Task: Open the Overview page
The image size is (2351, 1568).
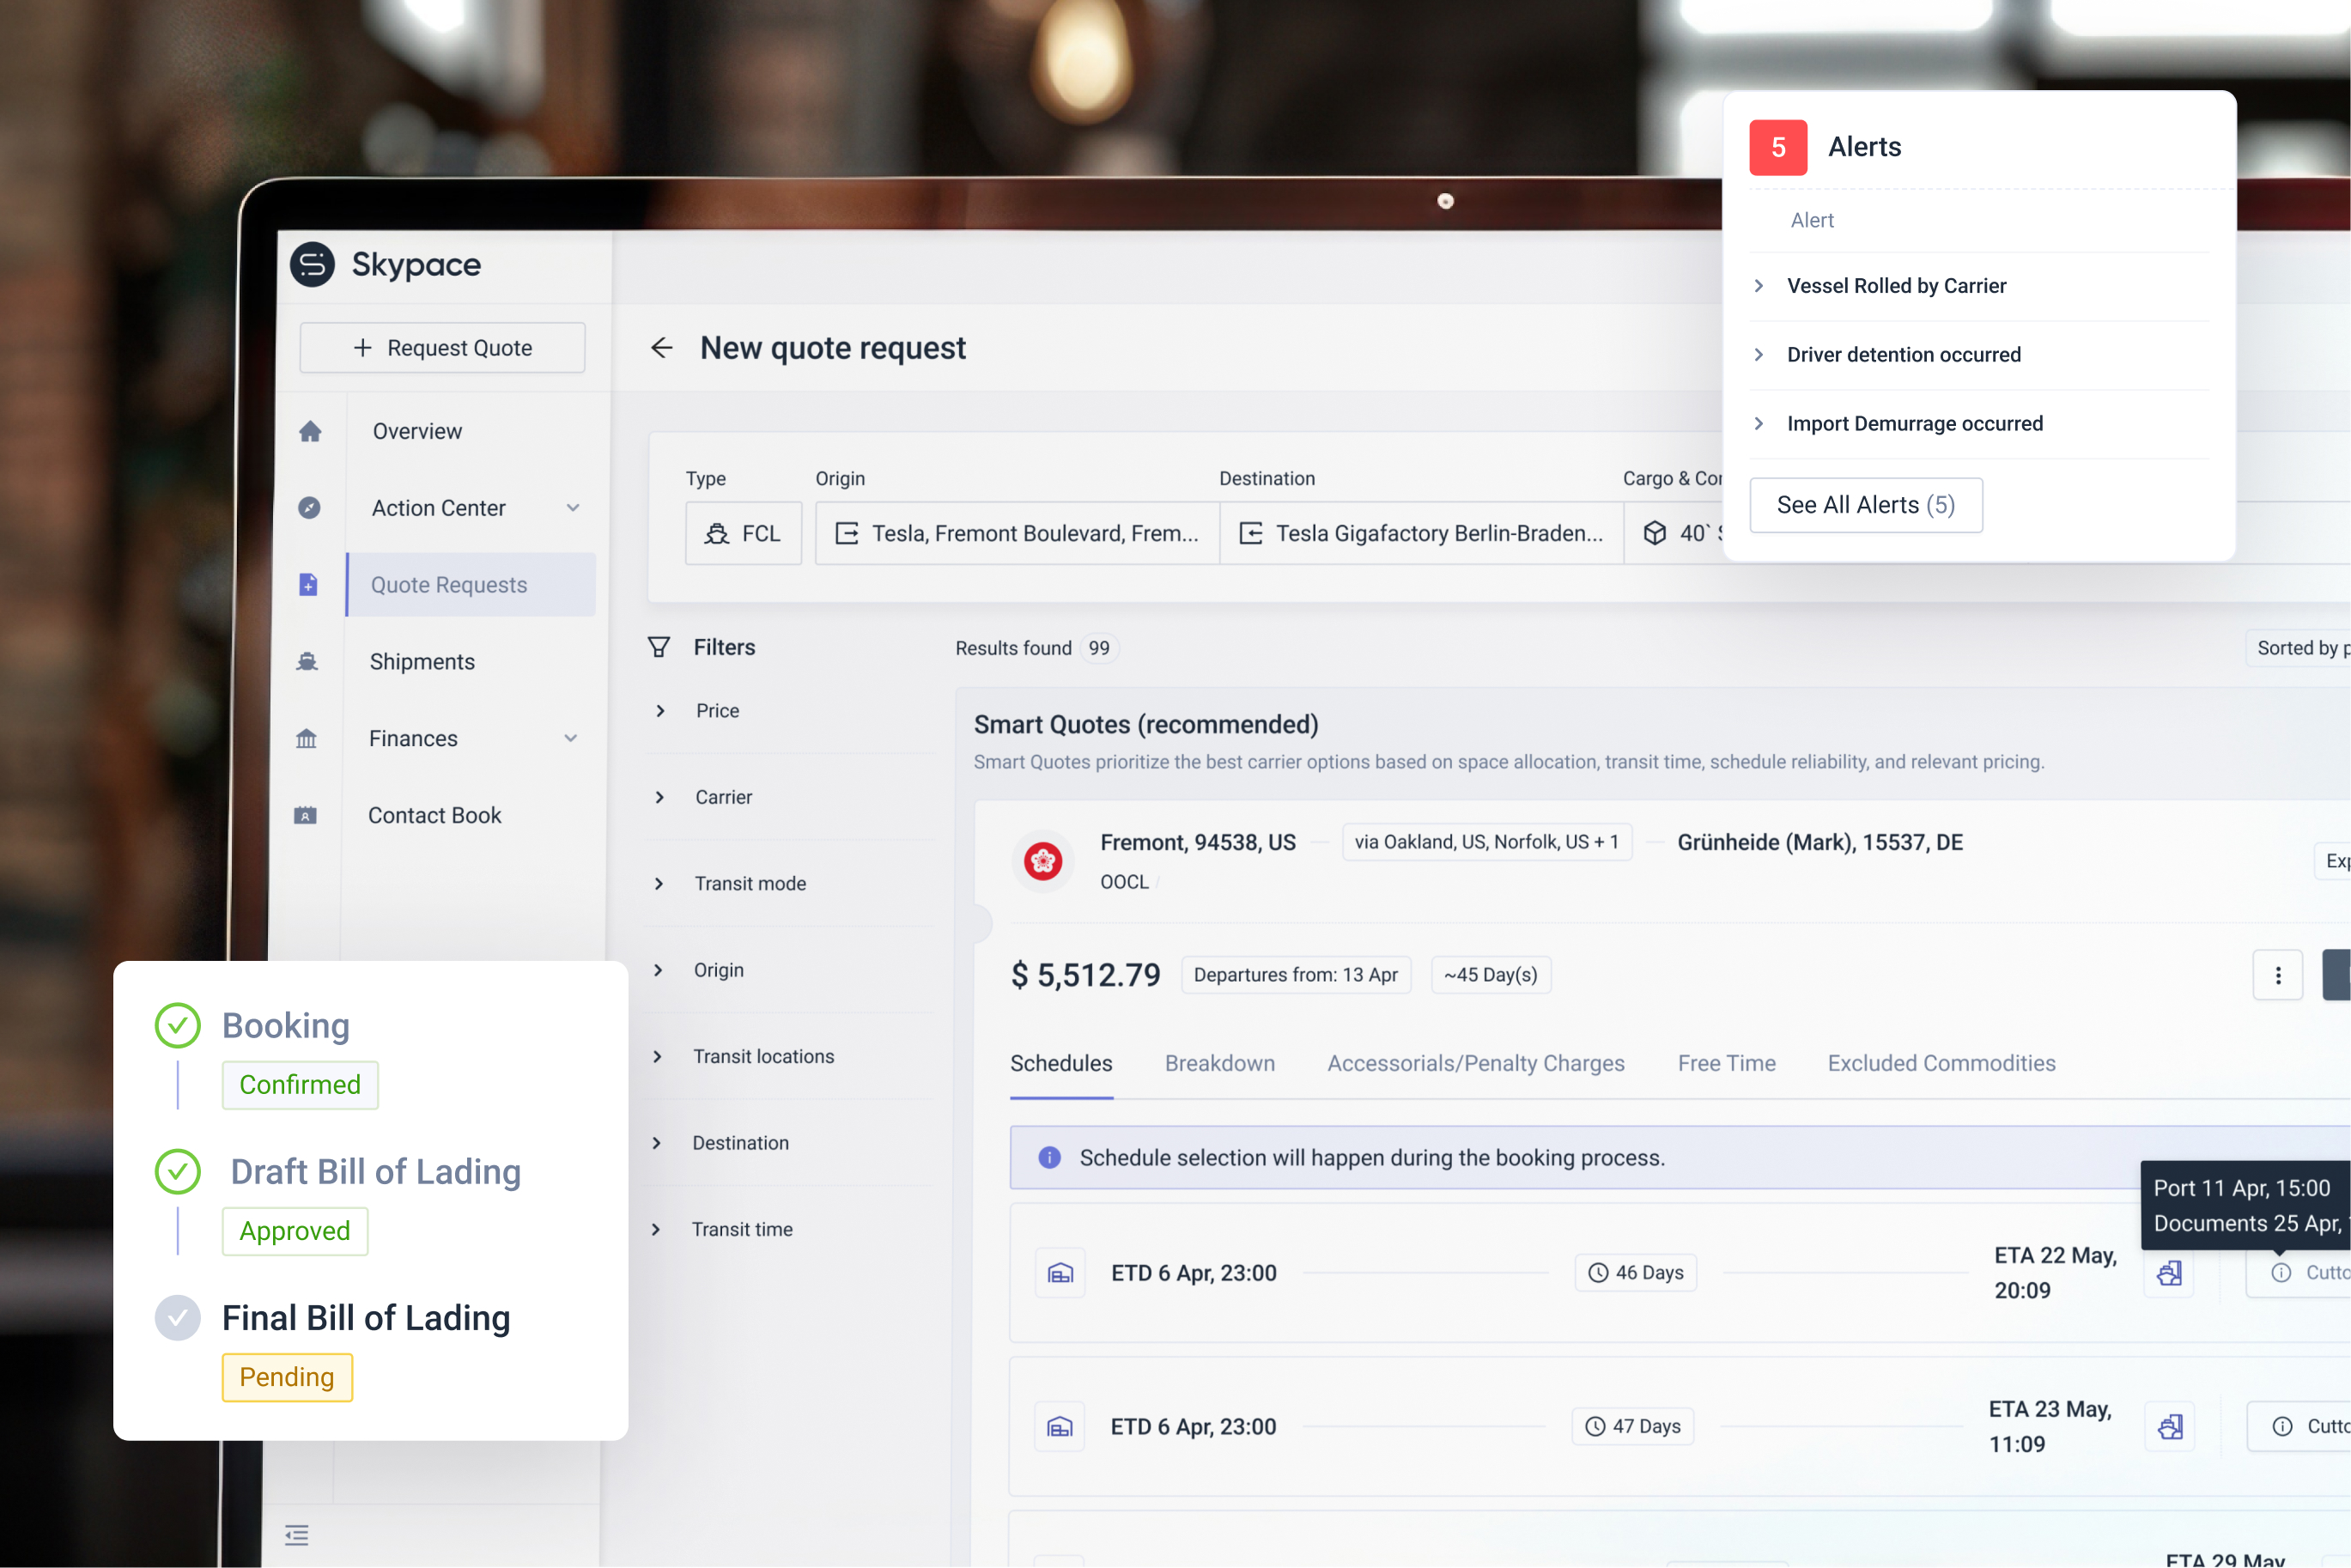Action: click(417, 431)
